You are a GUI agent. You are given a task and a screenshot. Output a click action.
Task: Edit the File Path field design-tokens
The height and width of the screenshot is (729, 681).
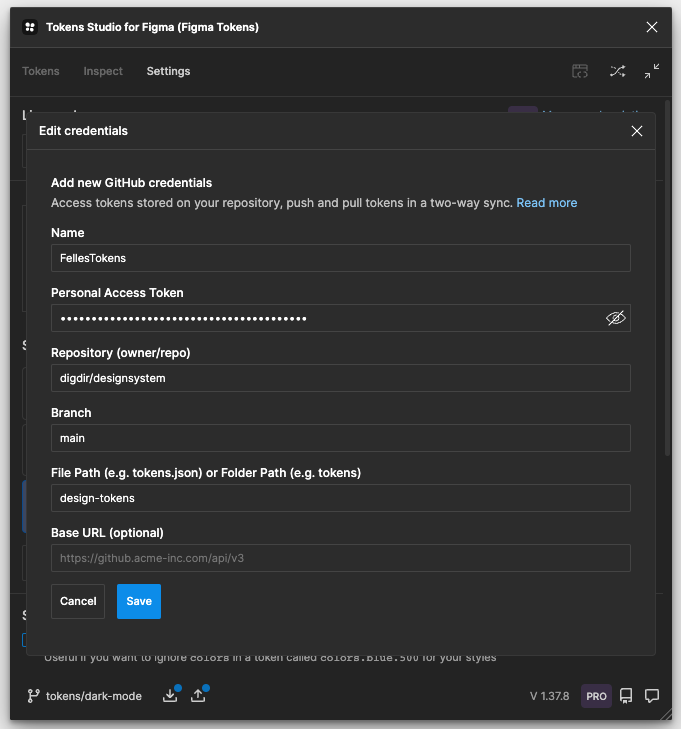coord(341,498)
